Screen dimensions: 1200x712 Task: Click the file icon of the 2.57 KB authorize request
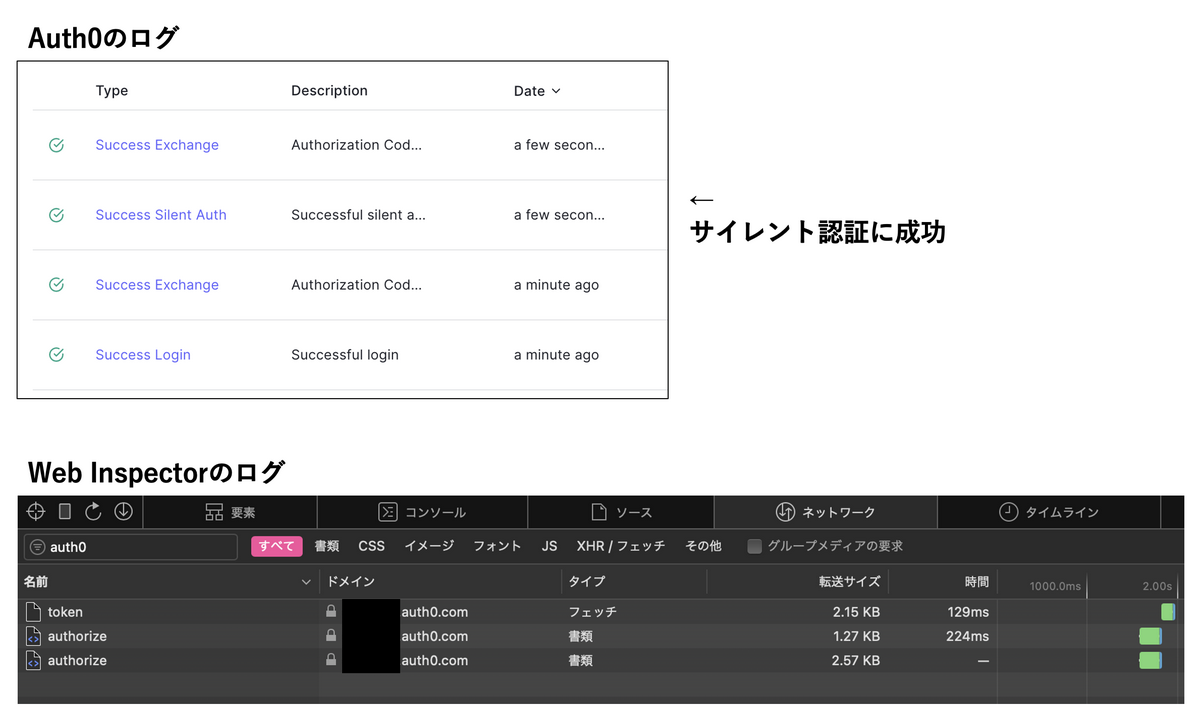click(x=33, y=660)
